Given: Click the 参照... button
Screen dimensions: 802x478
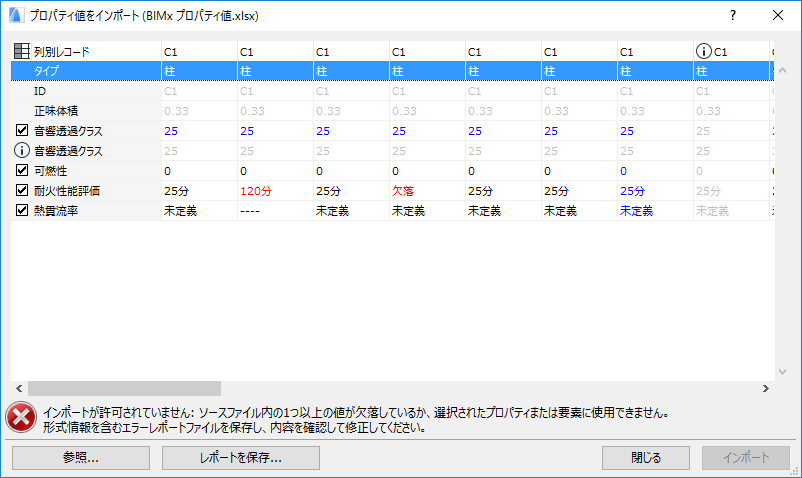Looking at the screenshot, I should pyautogui.click(x=81, y=458).
